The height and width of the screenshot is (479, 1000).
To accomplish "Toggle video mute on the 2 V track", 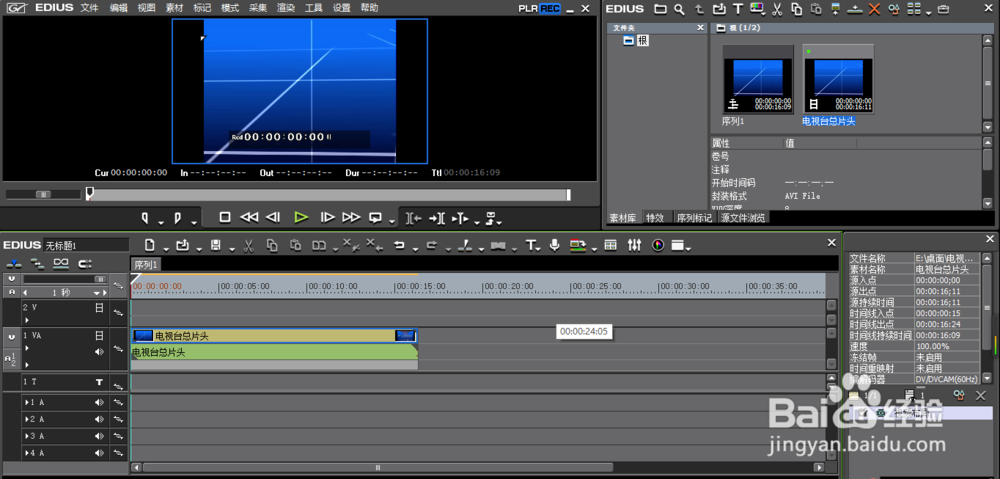I will [x=99, y=307].
